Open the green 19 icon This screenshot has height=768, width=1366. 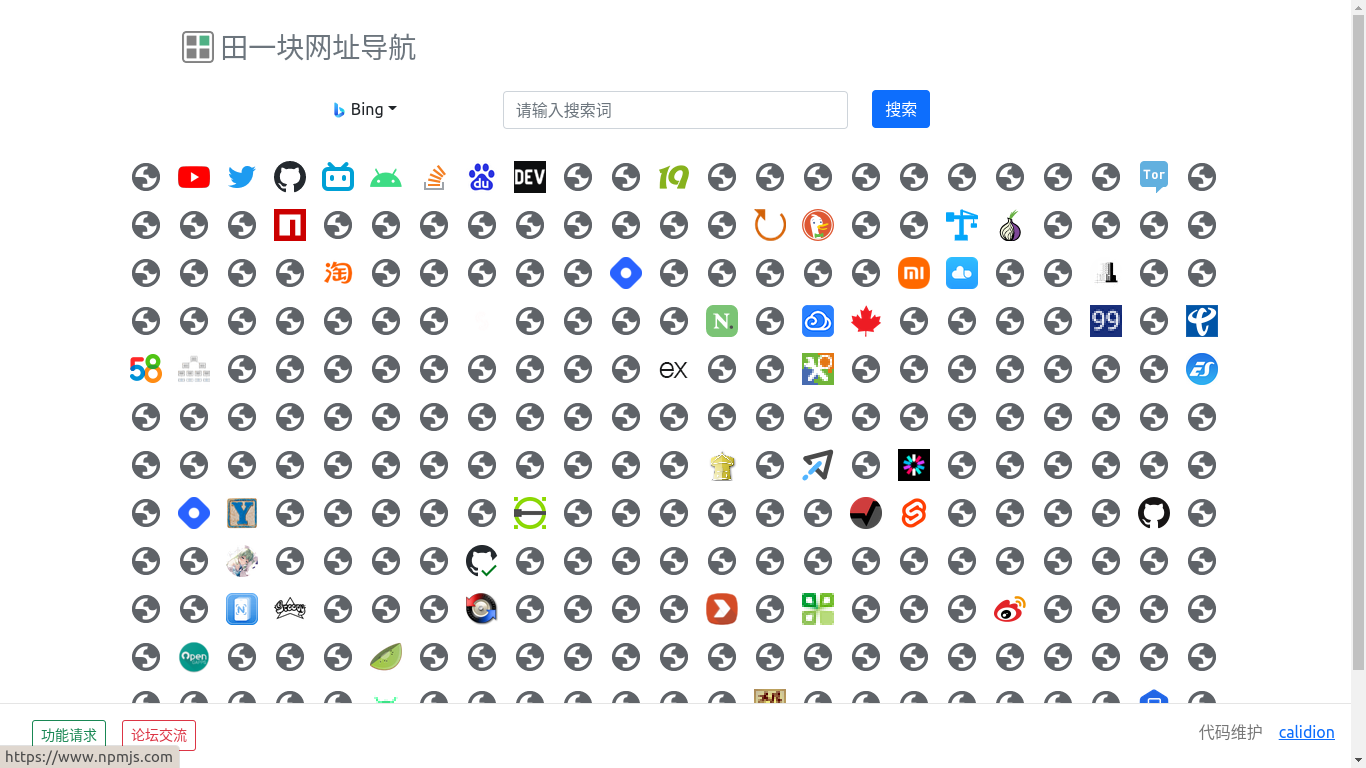[674, 177]
